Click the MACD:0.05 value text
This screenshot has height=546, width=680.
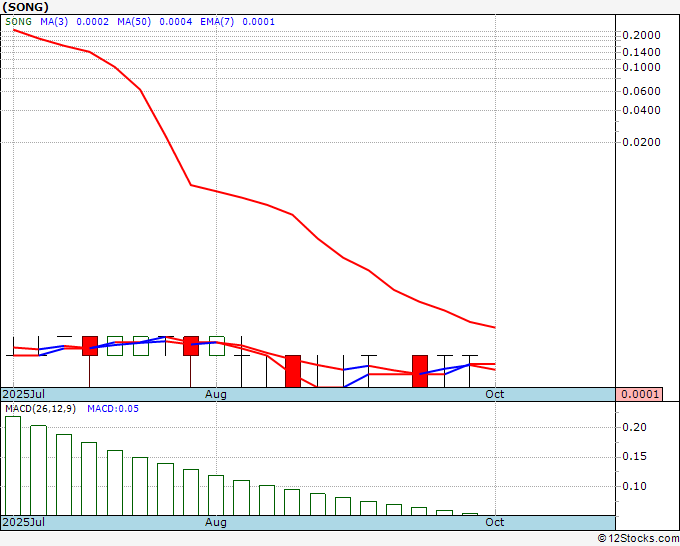pos(113,409)
